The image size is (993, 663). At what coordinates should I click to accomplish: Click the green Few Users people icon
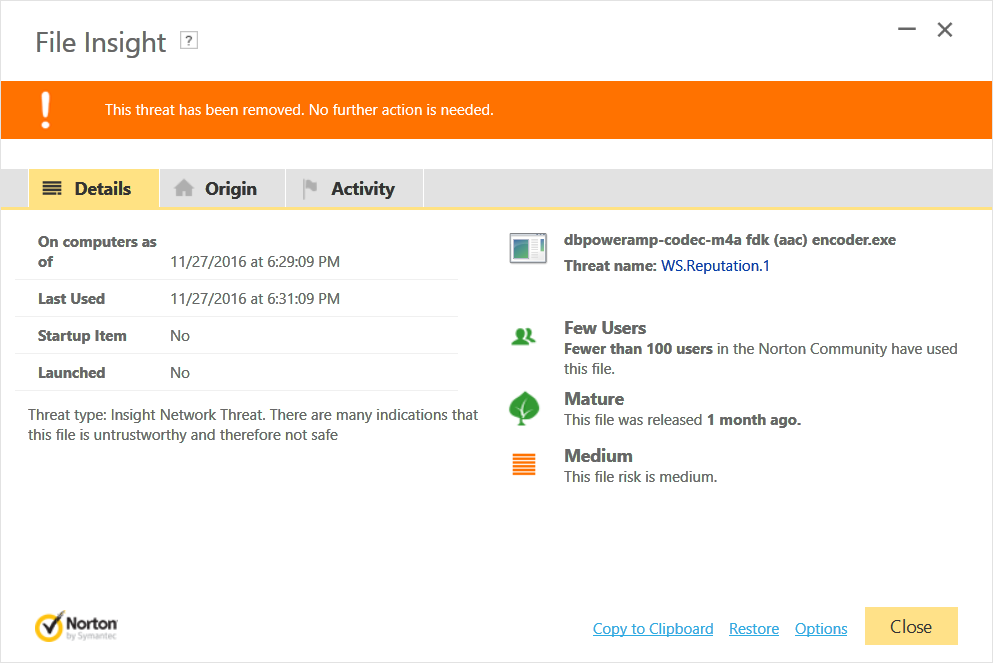pyautogui.click(x=523, y=337)
